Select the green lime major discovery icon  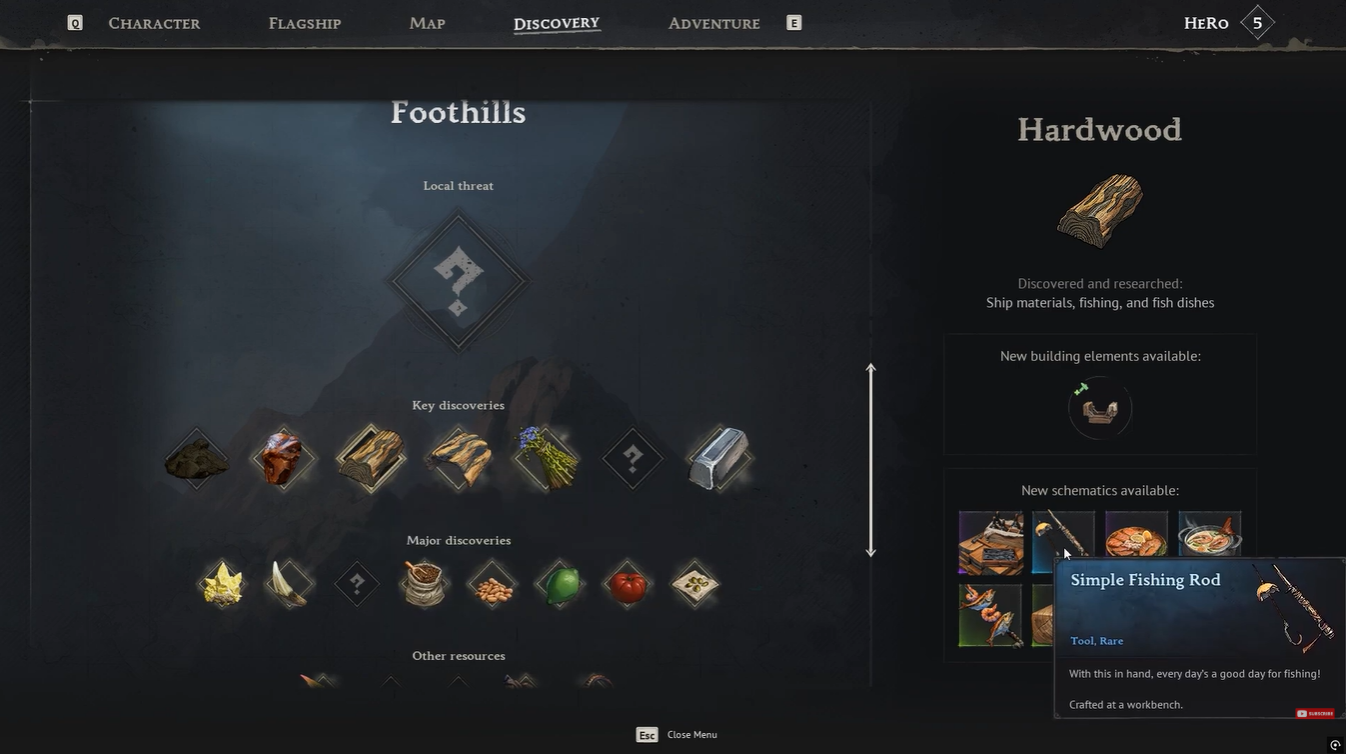(x=560, y=584)
